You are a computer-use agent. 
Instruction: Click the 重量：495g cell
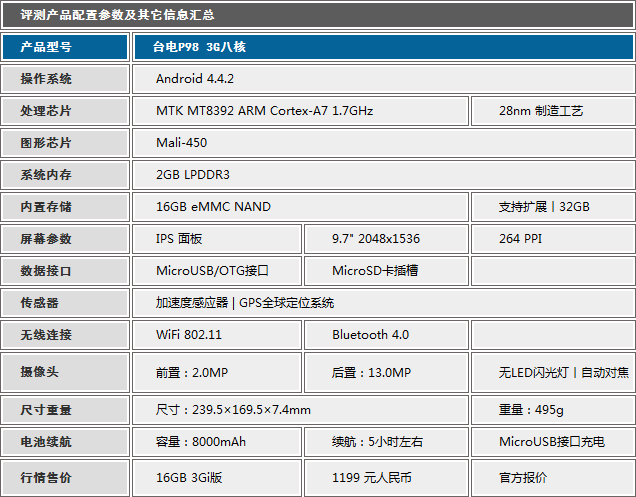coord(553,410)
